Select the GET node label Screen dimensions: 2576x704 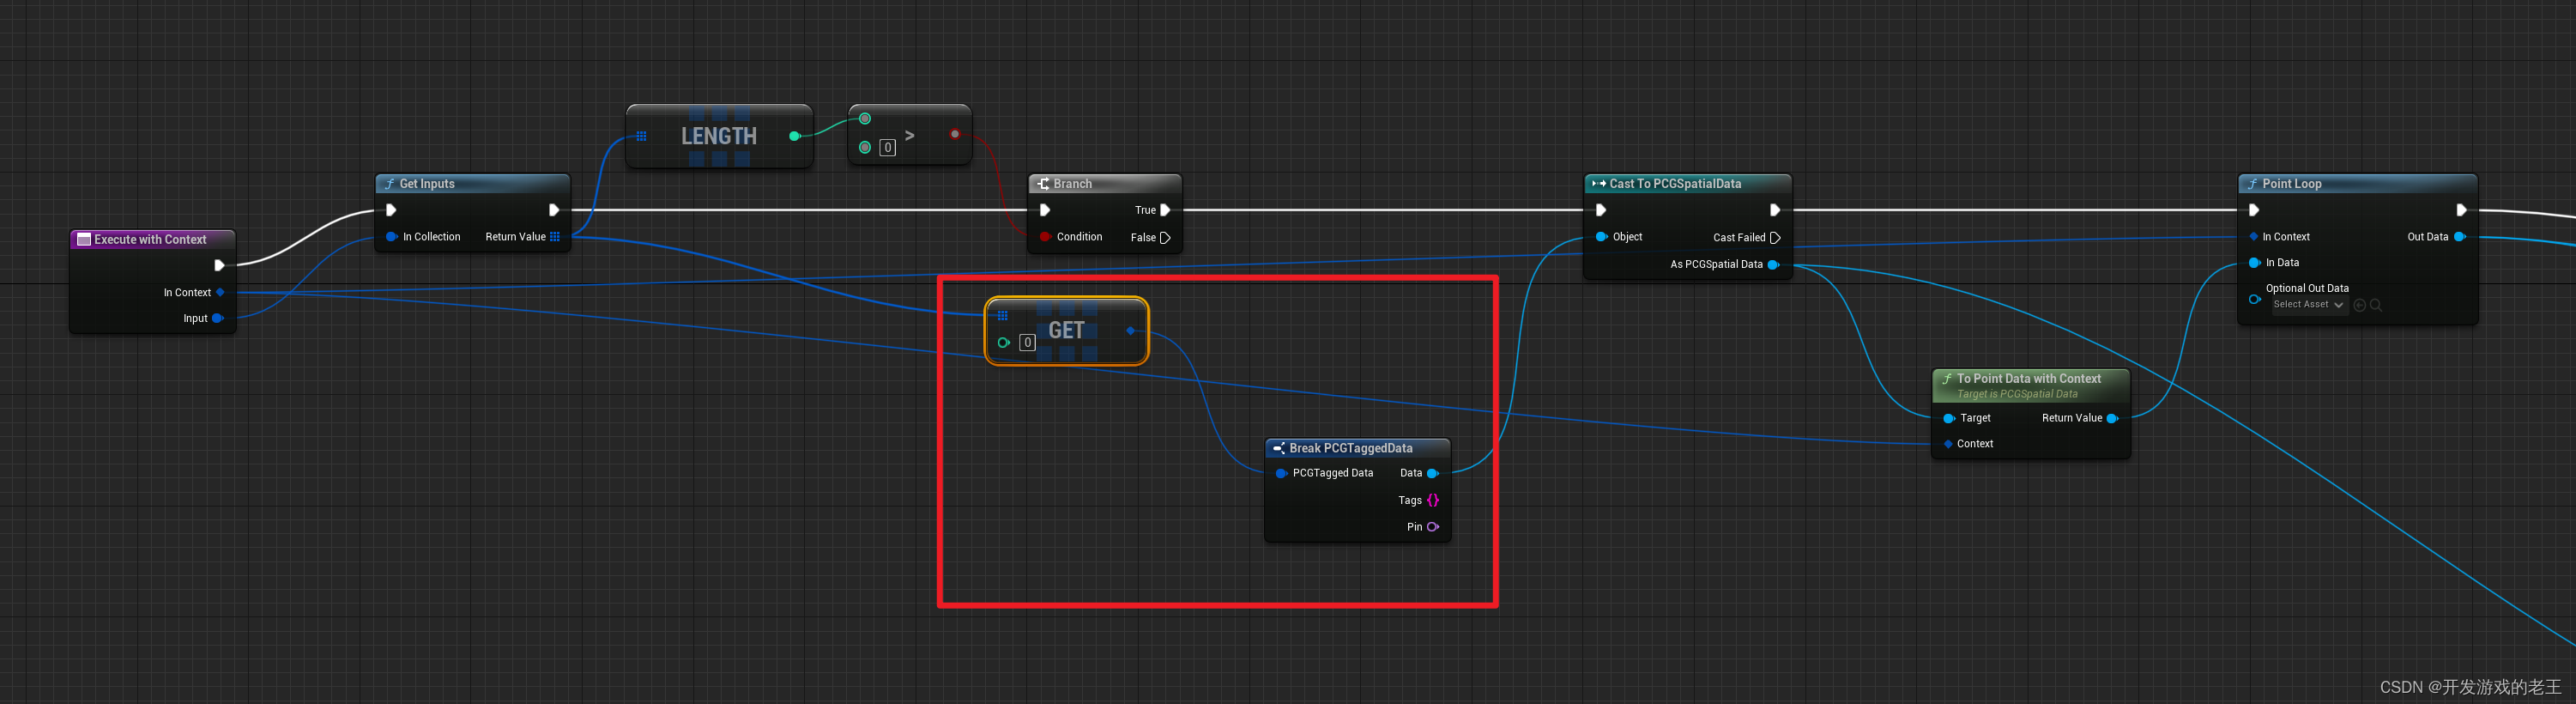point(1066,330)
